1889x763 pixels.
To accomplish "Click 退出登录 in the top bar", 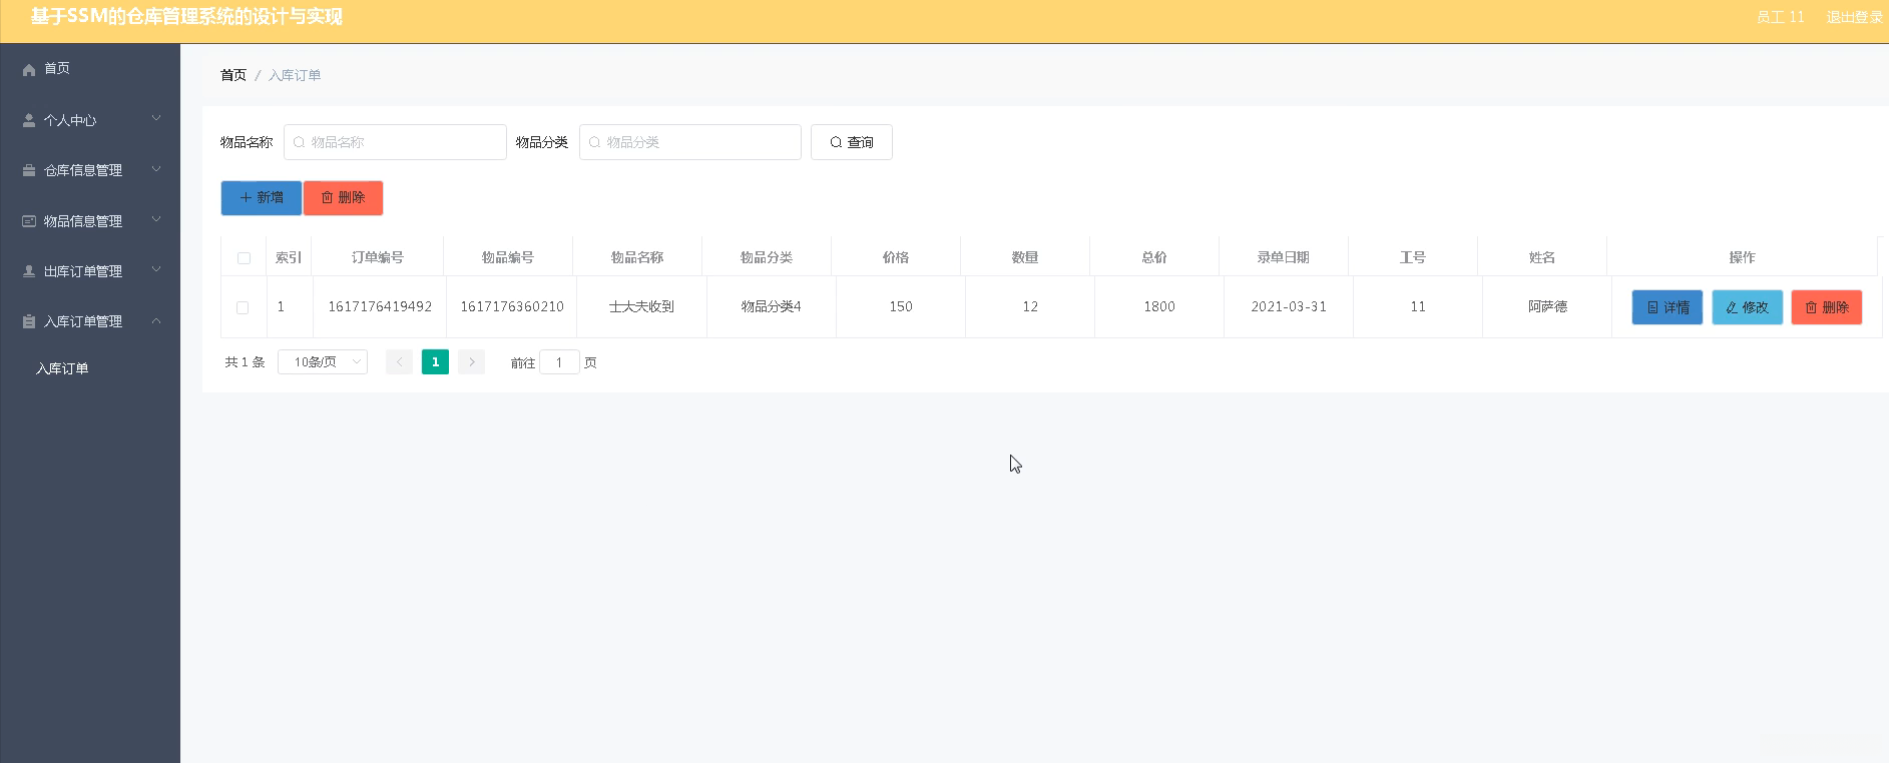I will click(1854, 17).
